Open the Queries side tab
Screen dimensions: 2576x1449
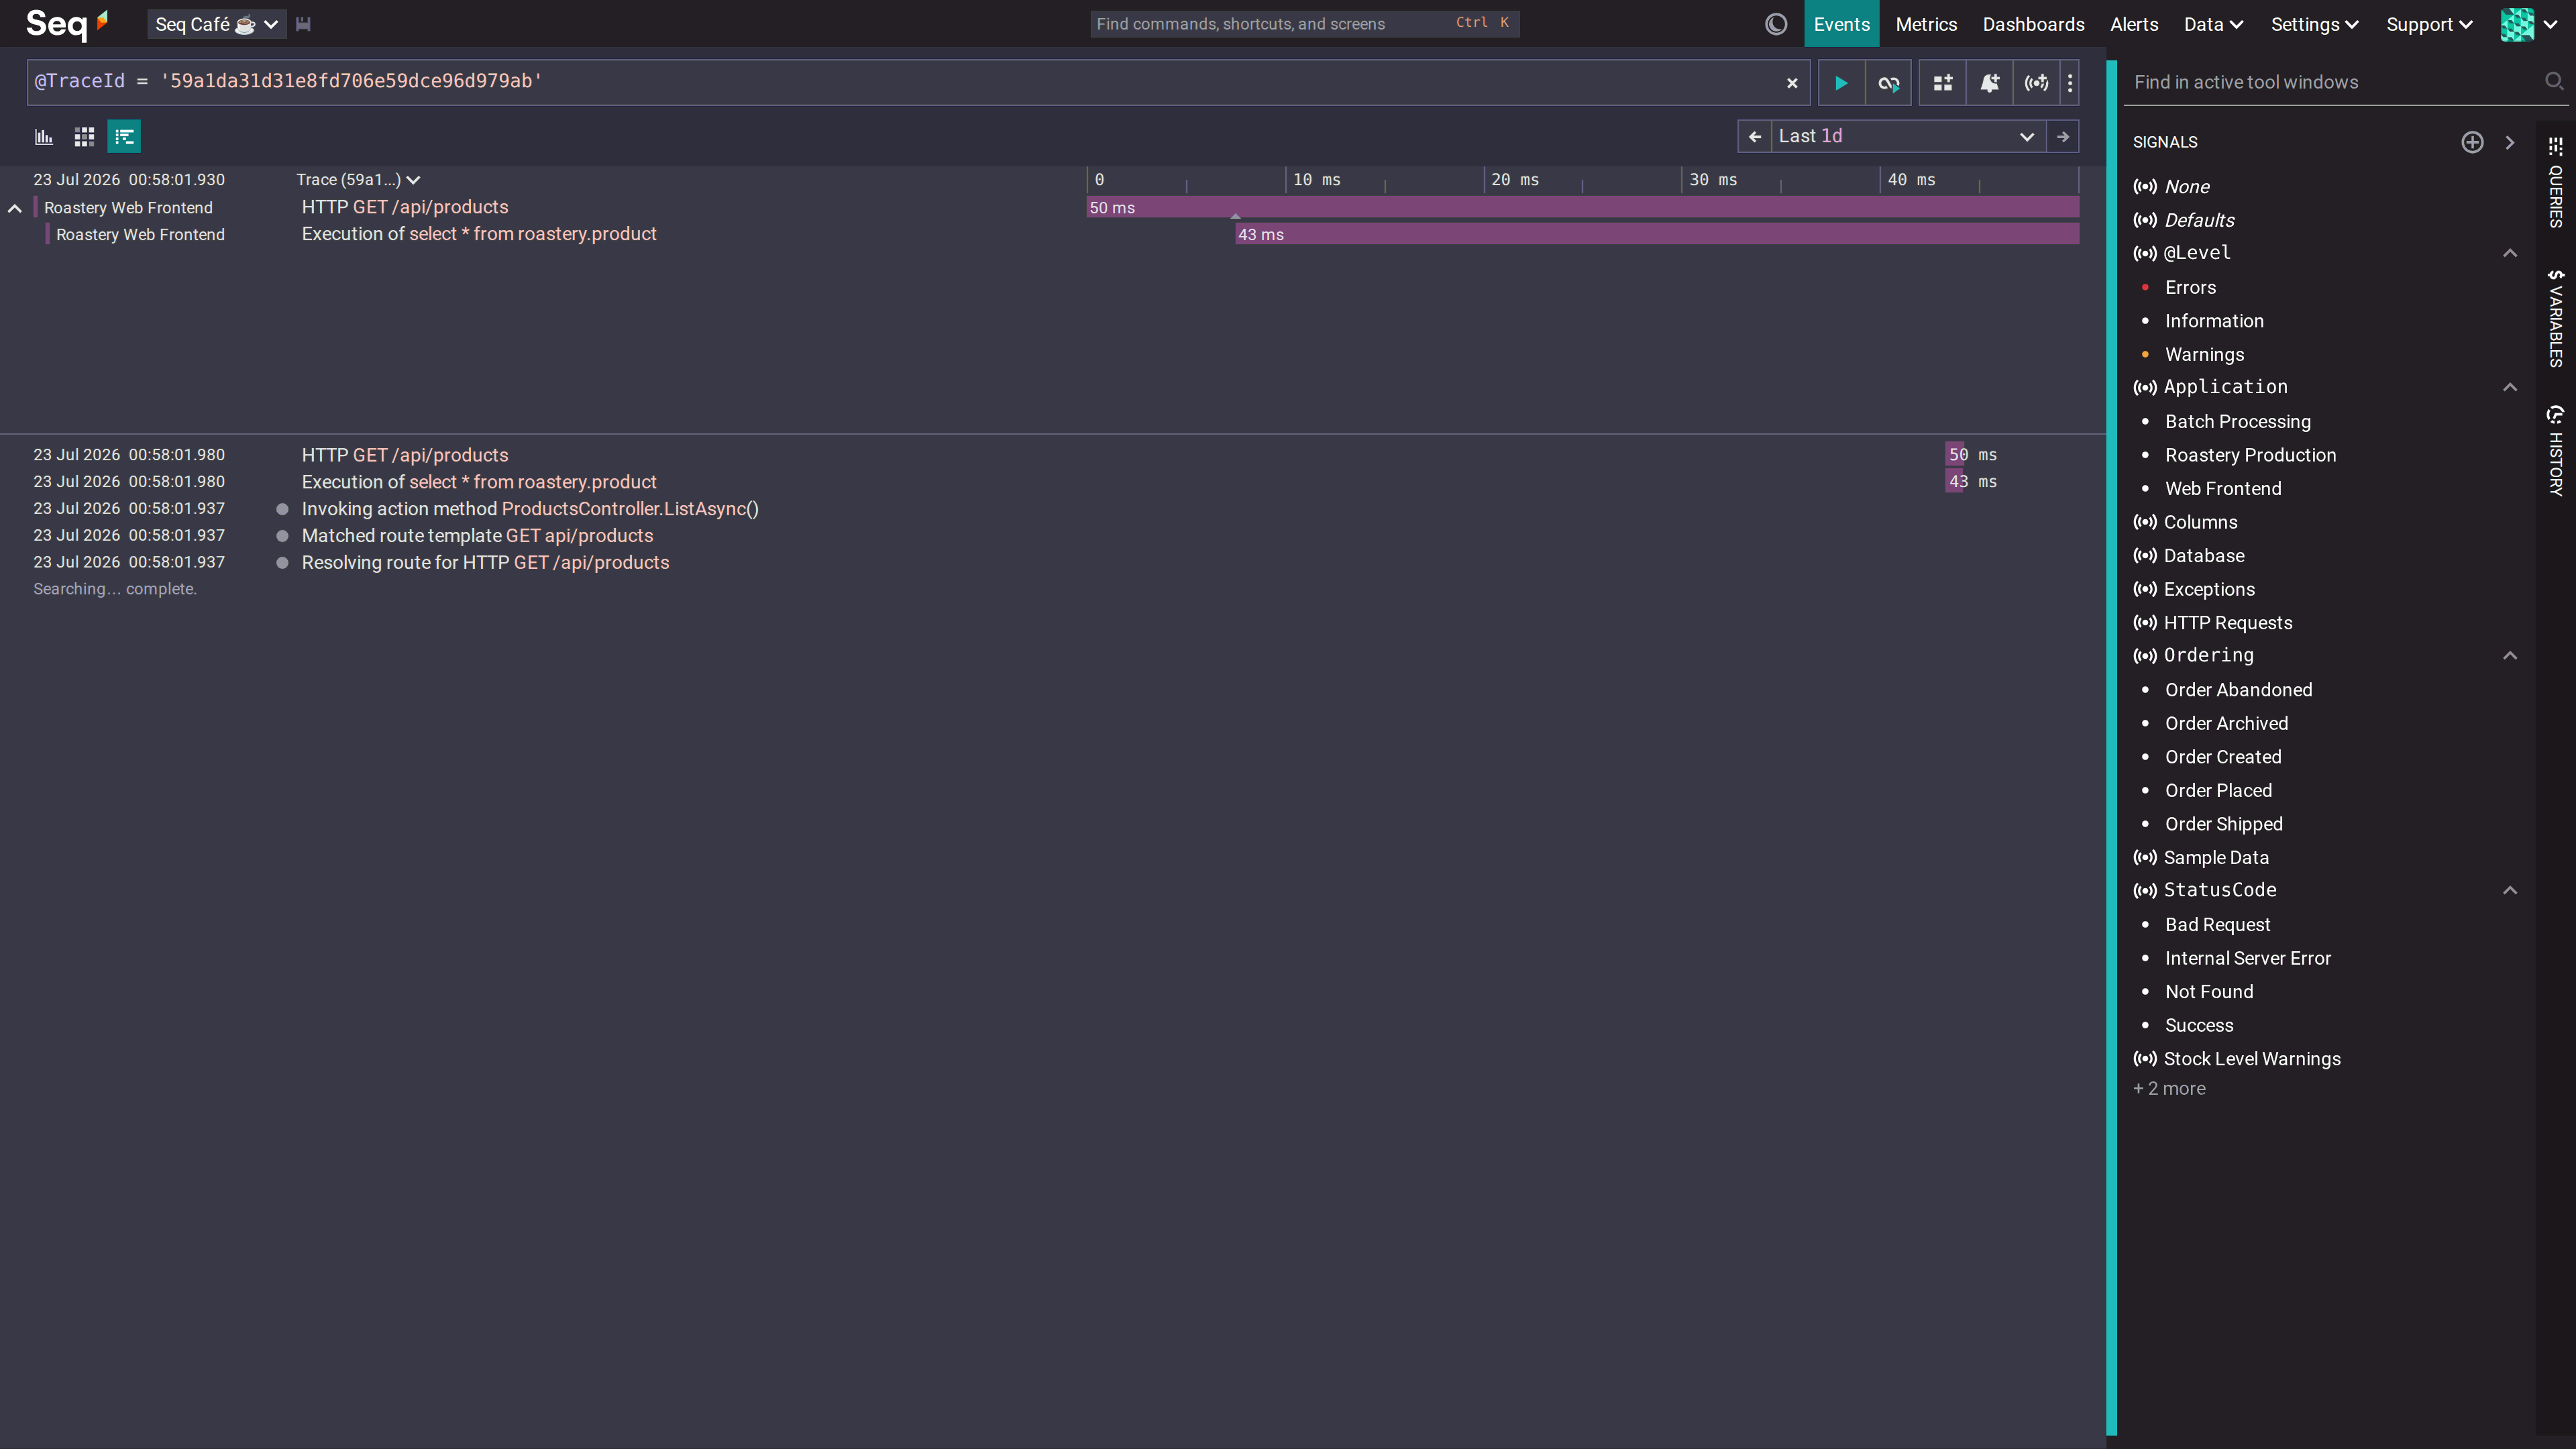[x=2556, y=182]
